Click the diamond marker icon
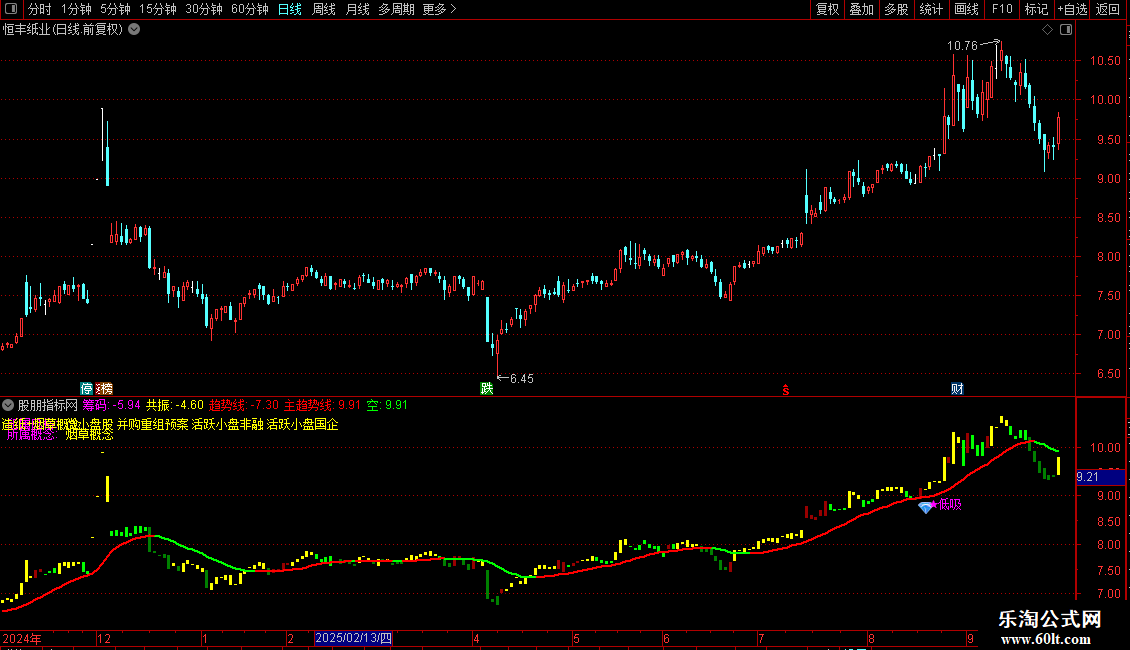The height and width of the screenshot is (650, 1130). click(x=1047, y=30)
